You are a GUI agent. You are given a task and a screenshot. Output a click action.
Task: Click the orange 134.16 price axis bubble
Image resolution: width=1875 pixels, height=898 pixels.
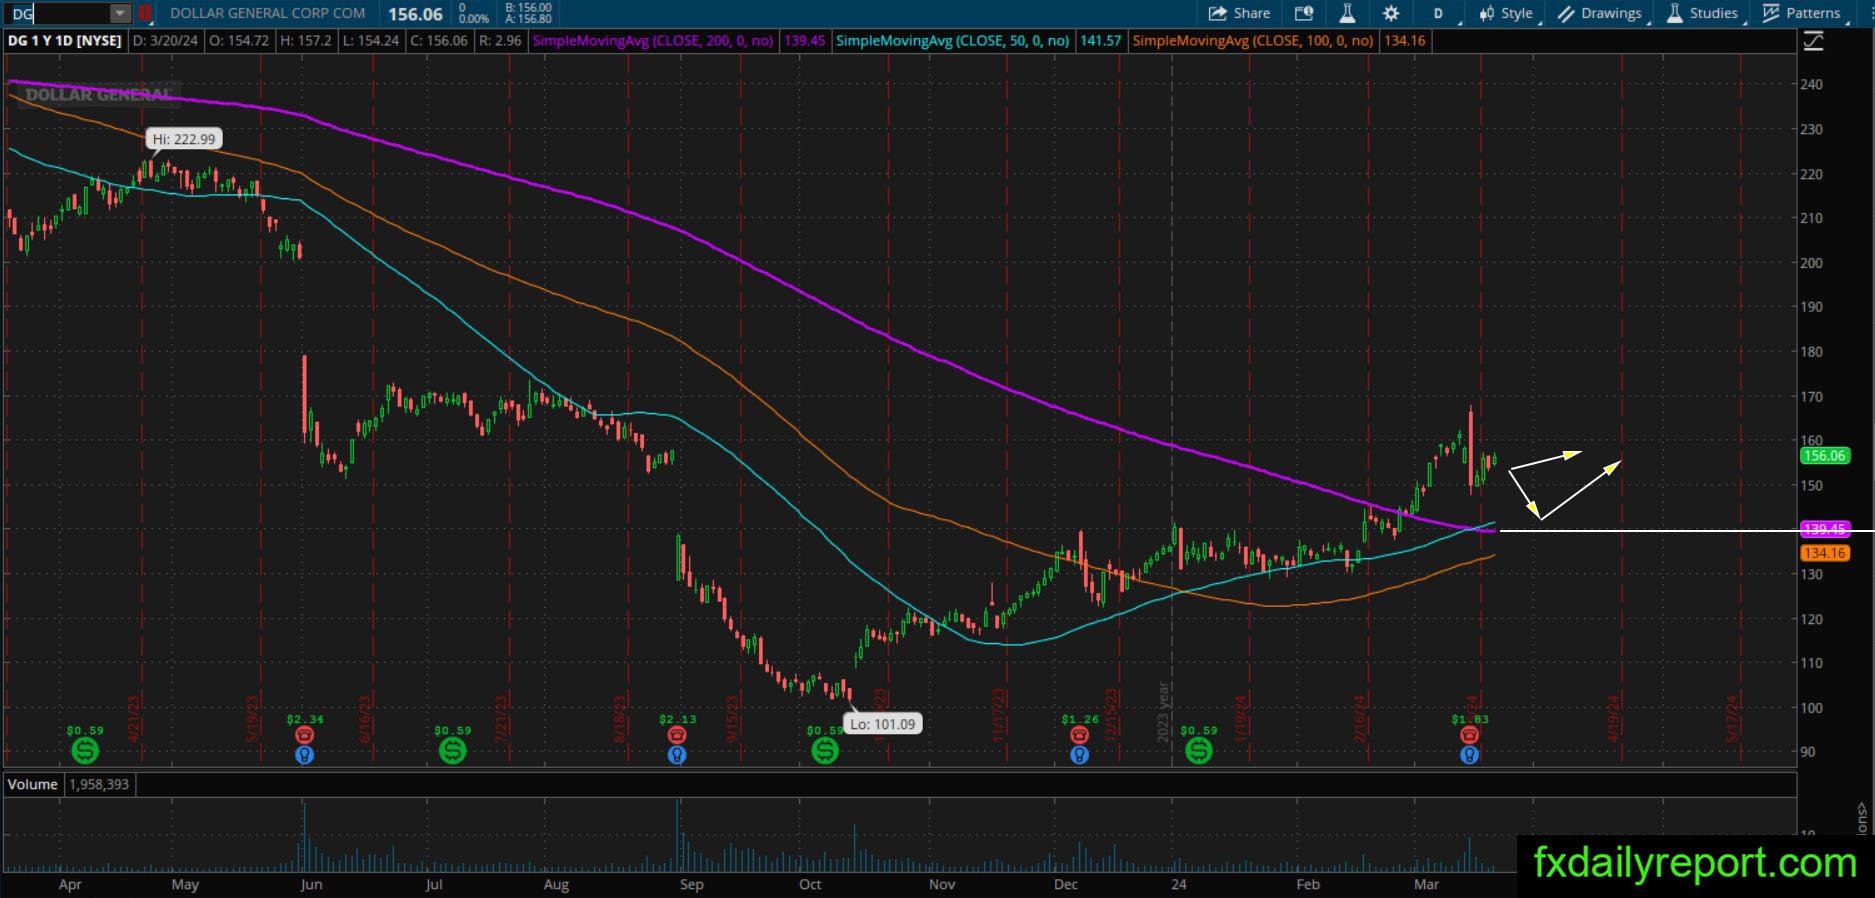[x=1823, y=553]
